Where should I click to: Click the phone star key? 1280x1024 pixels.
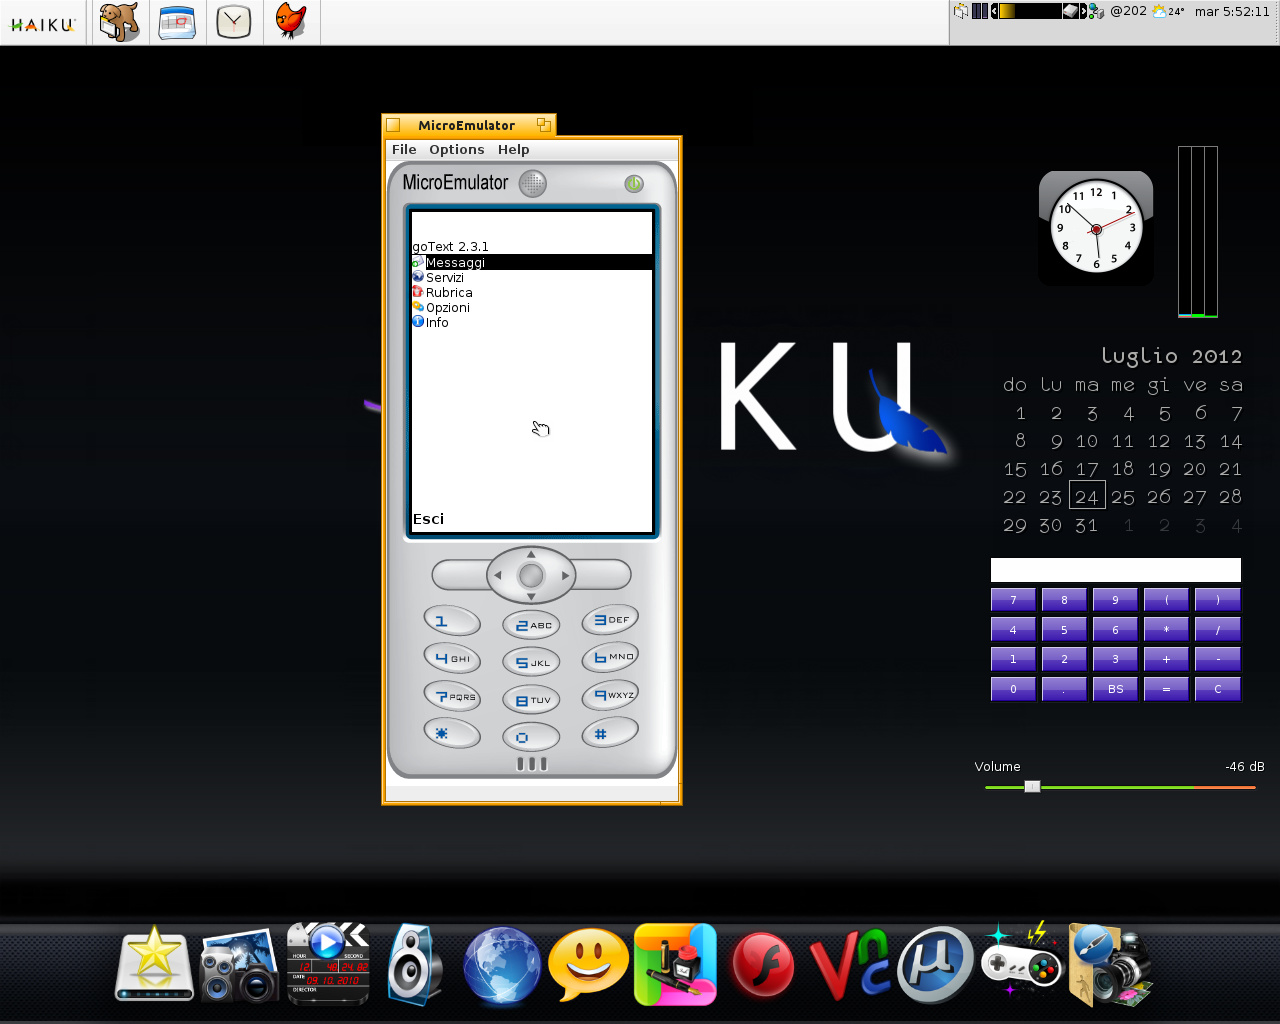(452, 733)
